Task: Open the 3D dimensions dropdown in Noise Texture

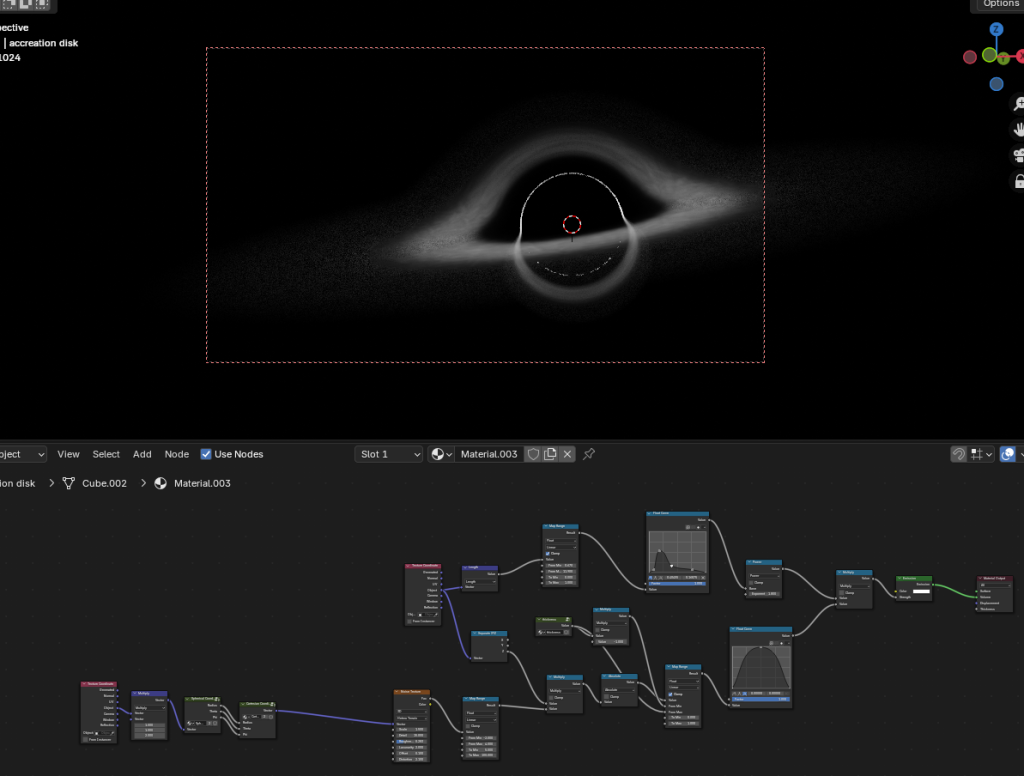Action: (411, 711)
